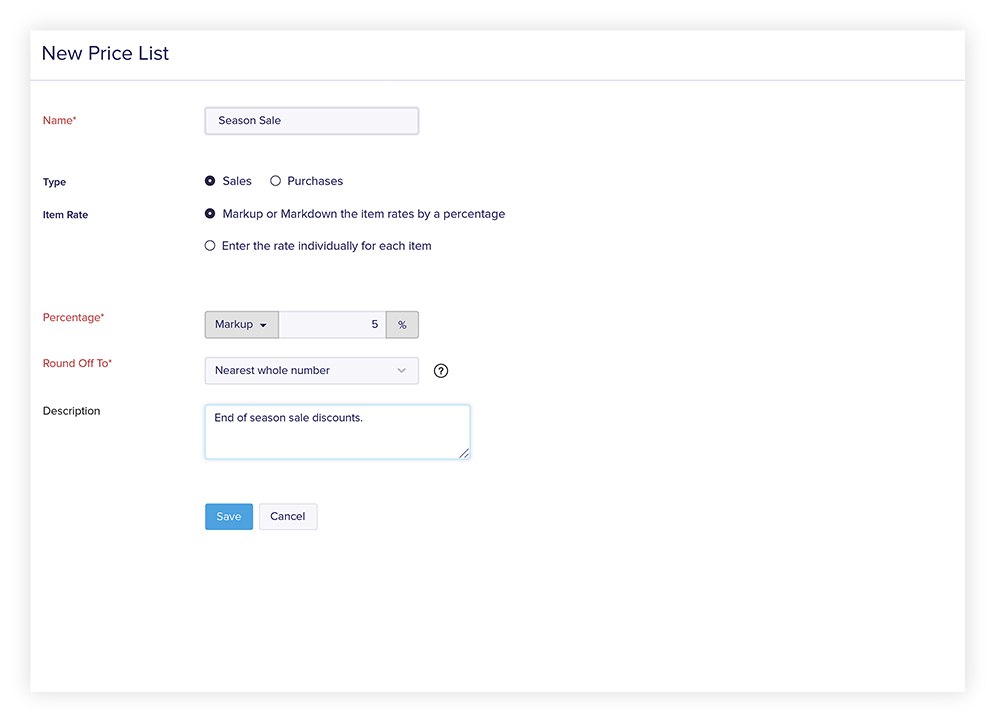Viewport: 996px width, 722px height.
Task: Select Markup or Markdown item rates option
Action: pos(209,213)
